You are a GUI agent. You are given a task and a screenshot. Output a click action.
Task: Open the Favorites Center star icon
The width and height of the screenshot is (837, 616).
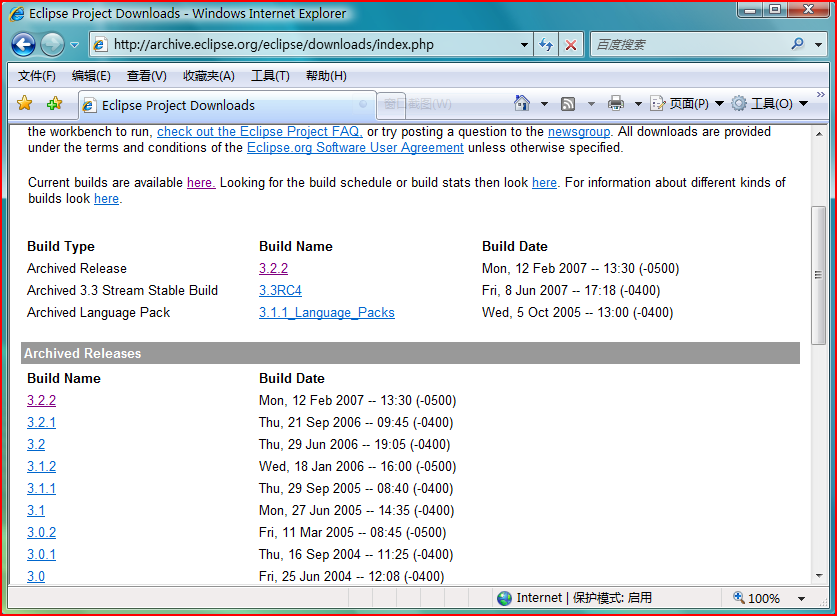coord(25,104)
